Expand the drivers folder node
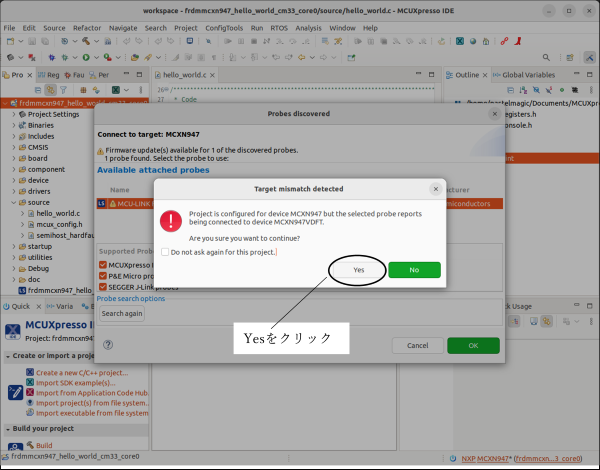This screenshot has height=470, width=600. pos(13,191)
